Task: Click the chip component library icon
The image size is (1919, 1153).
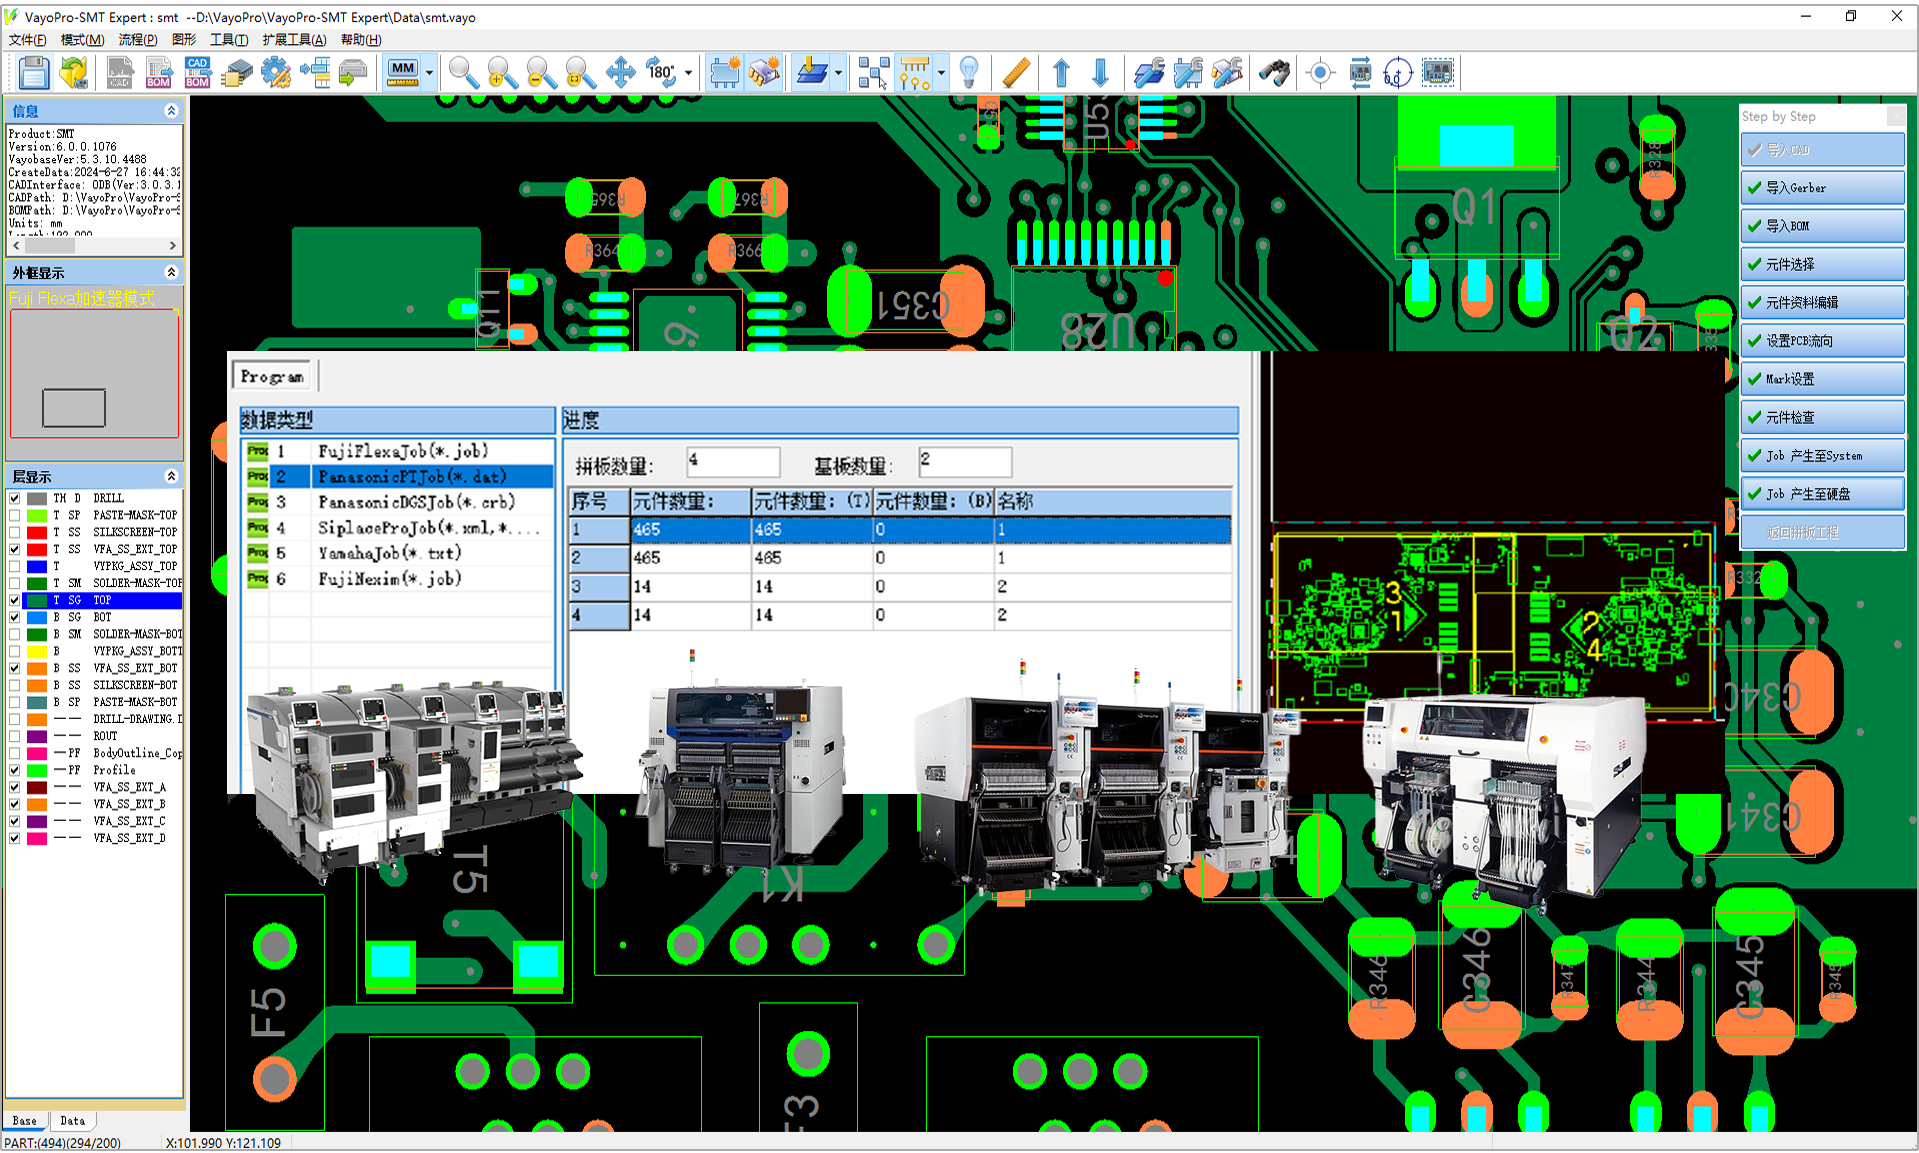Action: click(x=237, y=73)
